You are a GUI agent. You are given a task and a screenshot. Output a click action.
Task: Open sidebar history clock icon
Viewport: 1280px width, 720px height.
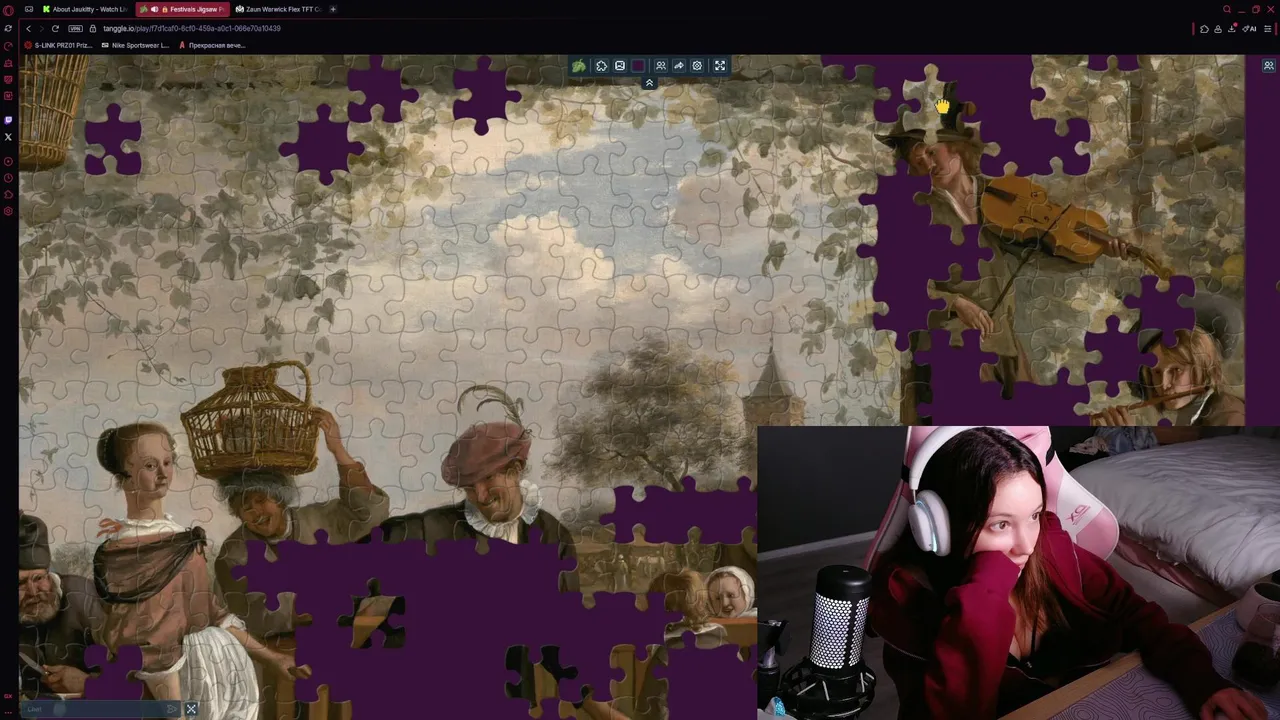coord(8,178)
